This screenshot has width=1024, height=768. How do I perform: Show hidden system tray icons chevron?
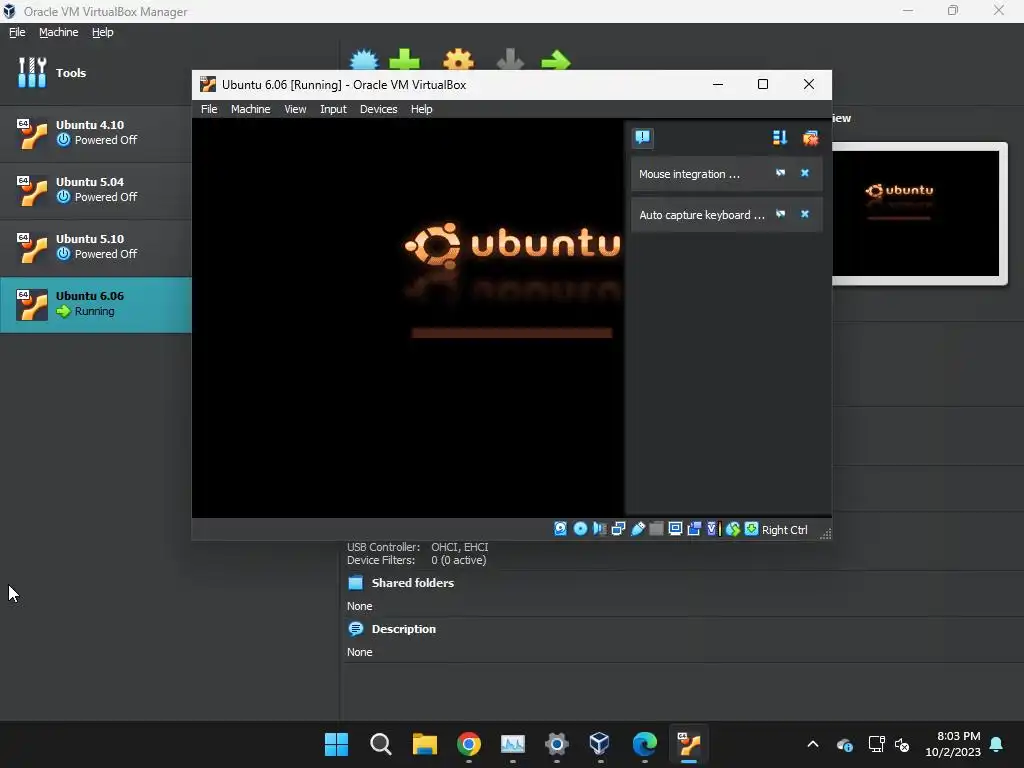812,744
